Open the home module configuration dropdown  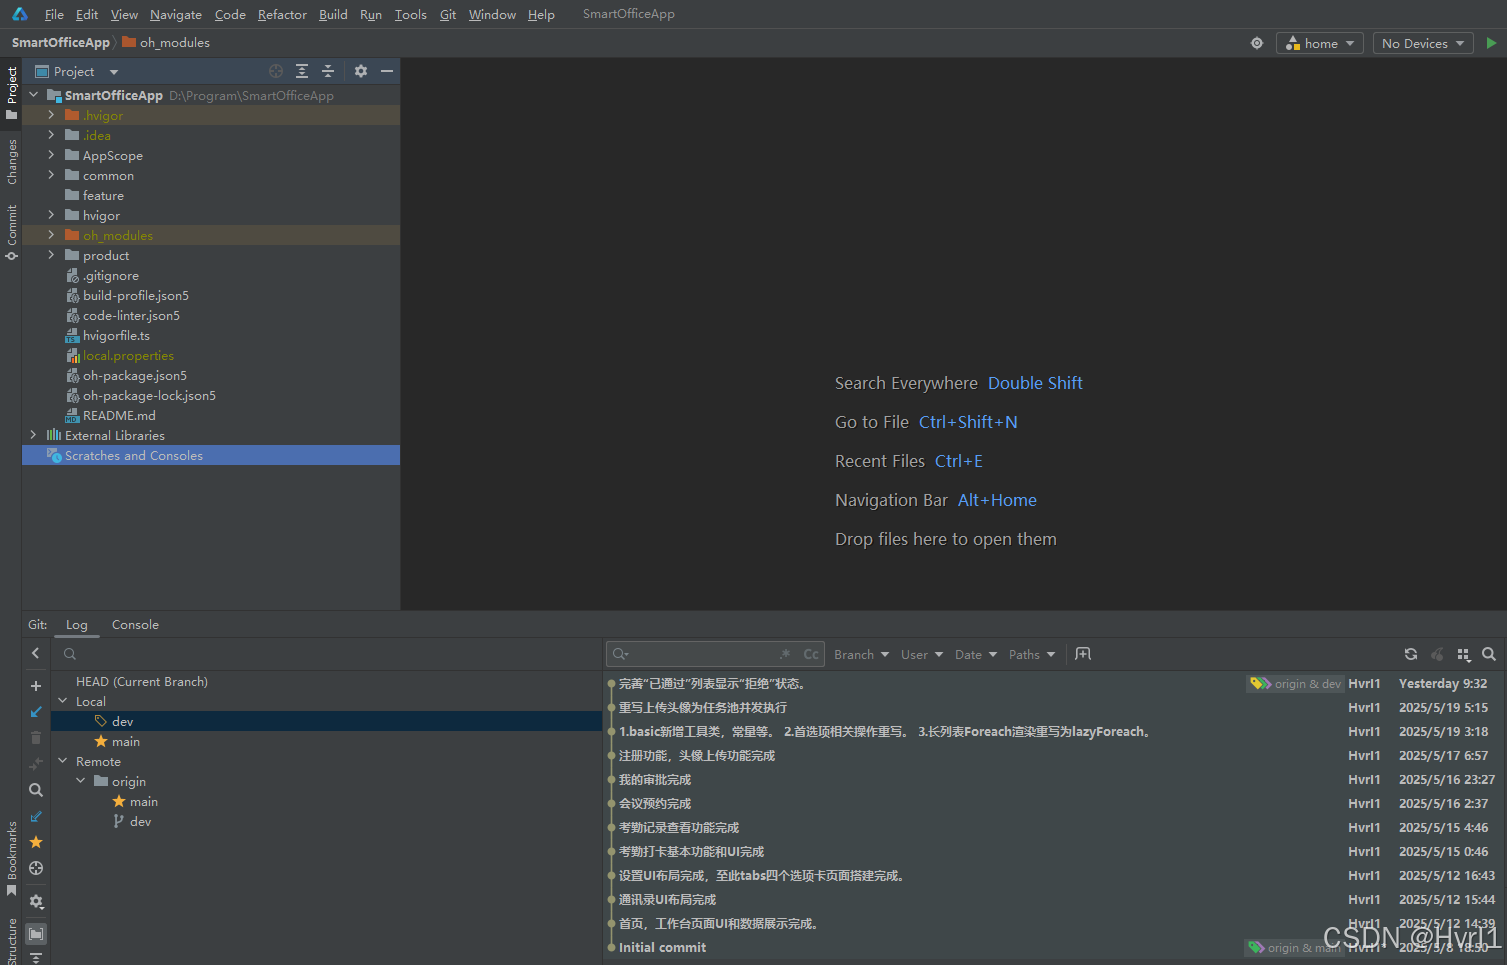pyautogui.click(x=1320, y=43)
